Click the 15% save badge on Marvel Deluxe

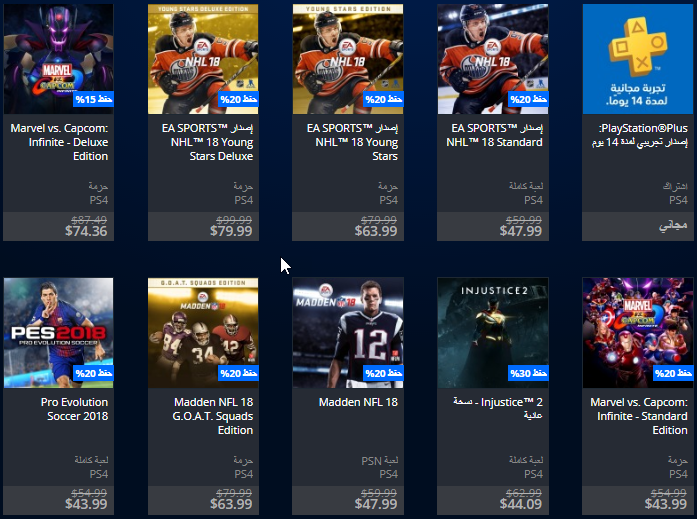(x=94, y=99)
